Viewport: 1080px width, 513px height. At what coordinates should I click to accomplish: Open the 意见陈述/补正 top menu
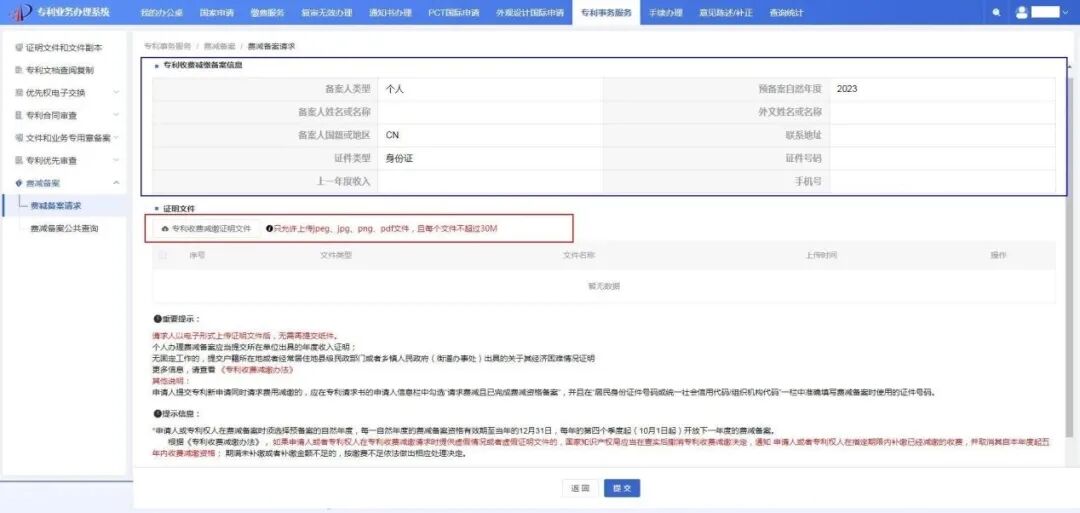725,12
